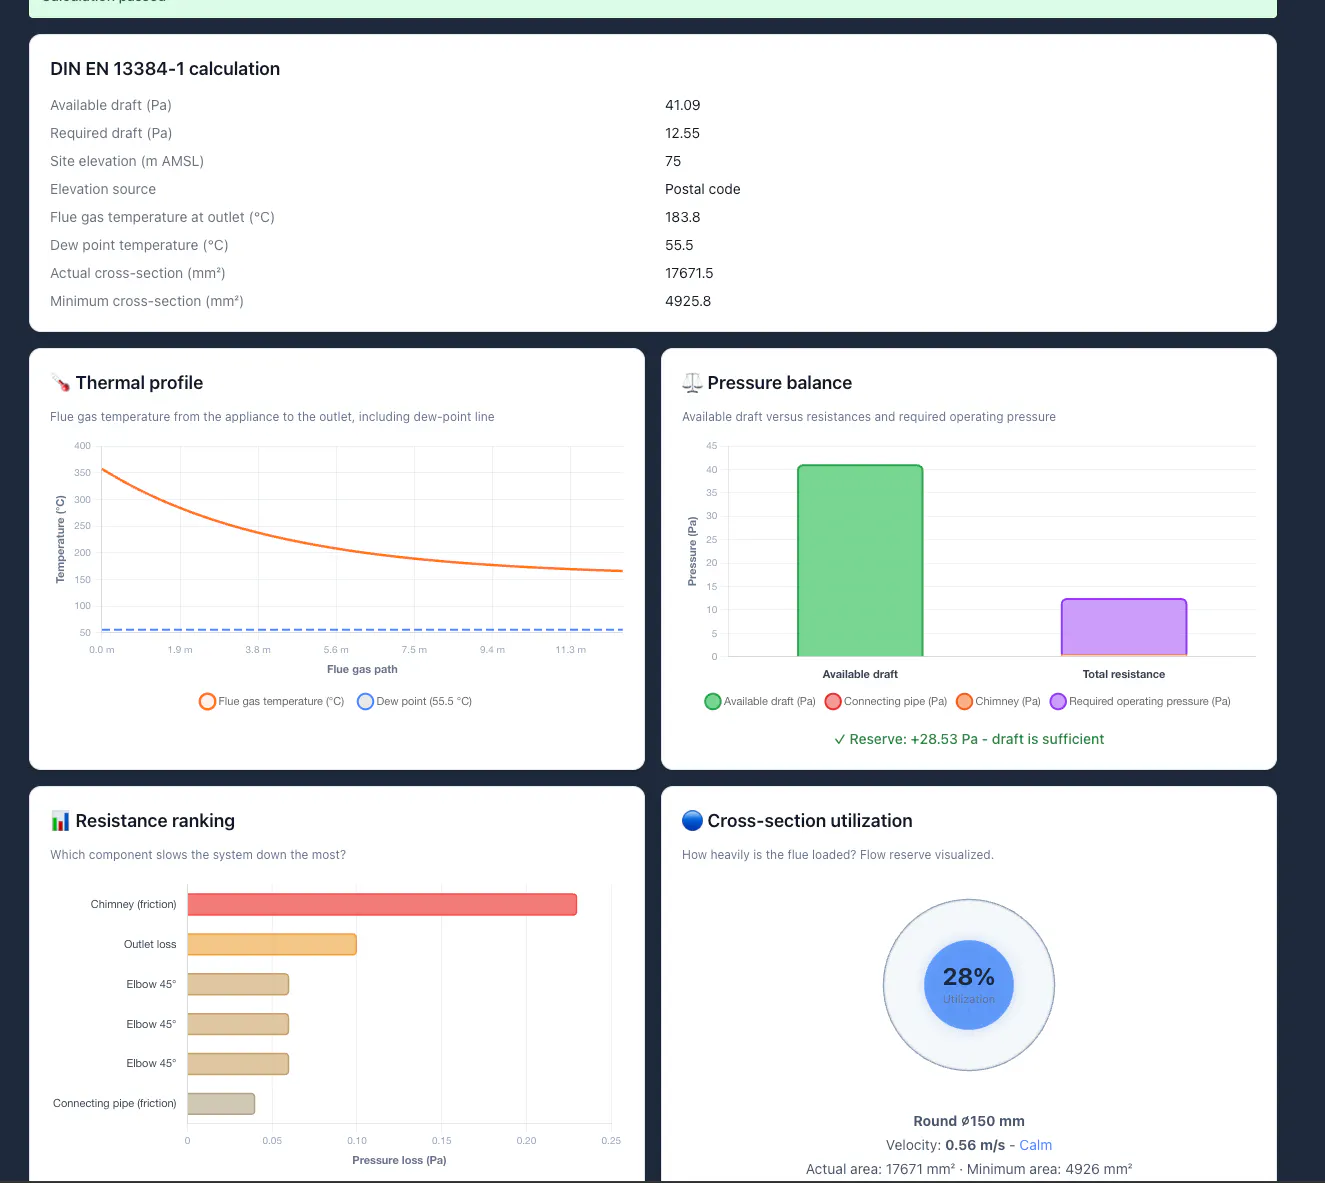1325x1183 pixels.
Task: Click the 28% utilization circle
Action: coord(969,985)
